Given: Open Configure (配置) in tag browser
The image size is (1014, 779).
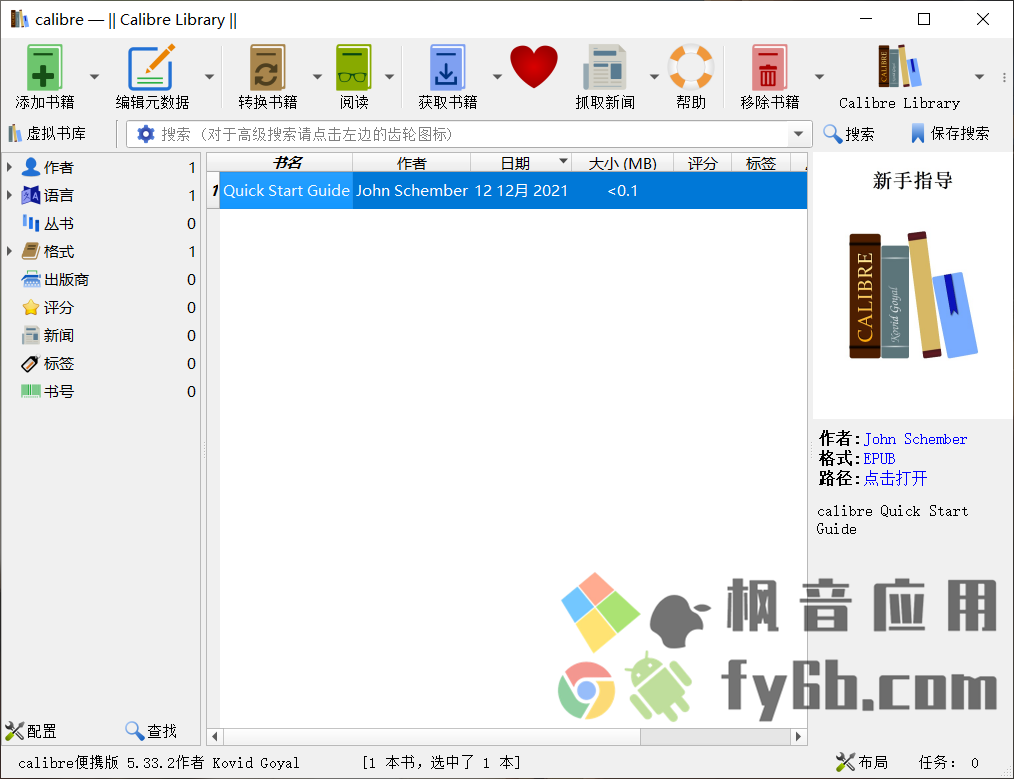Looking at the screenshot, I should point(31,731).
